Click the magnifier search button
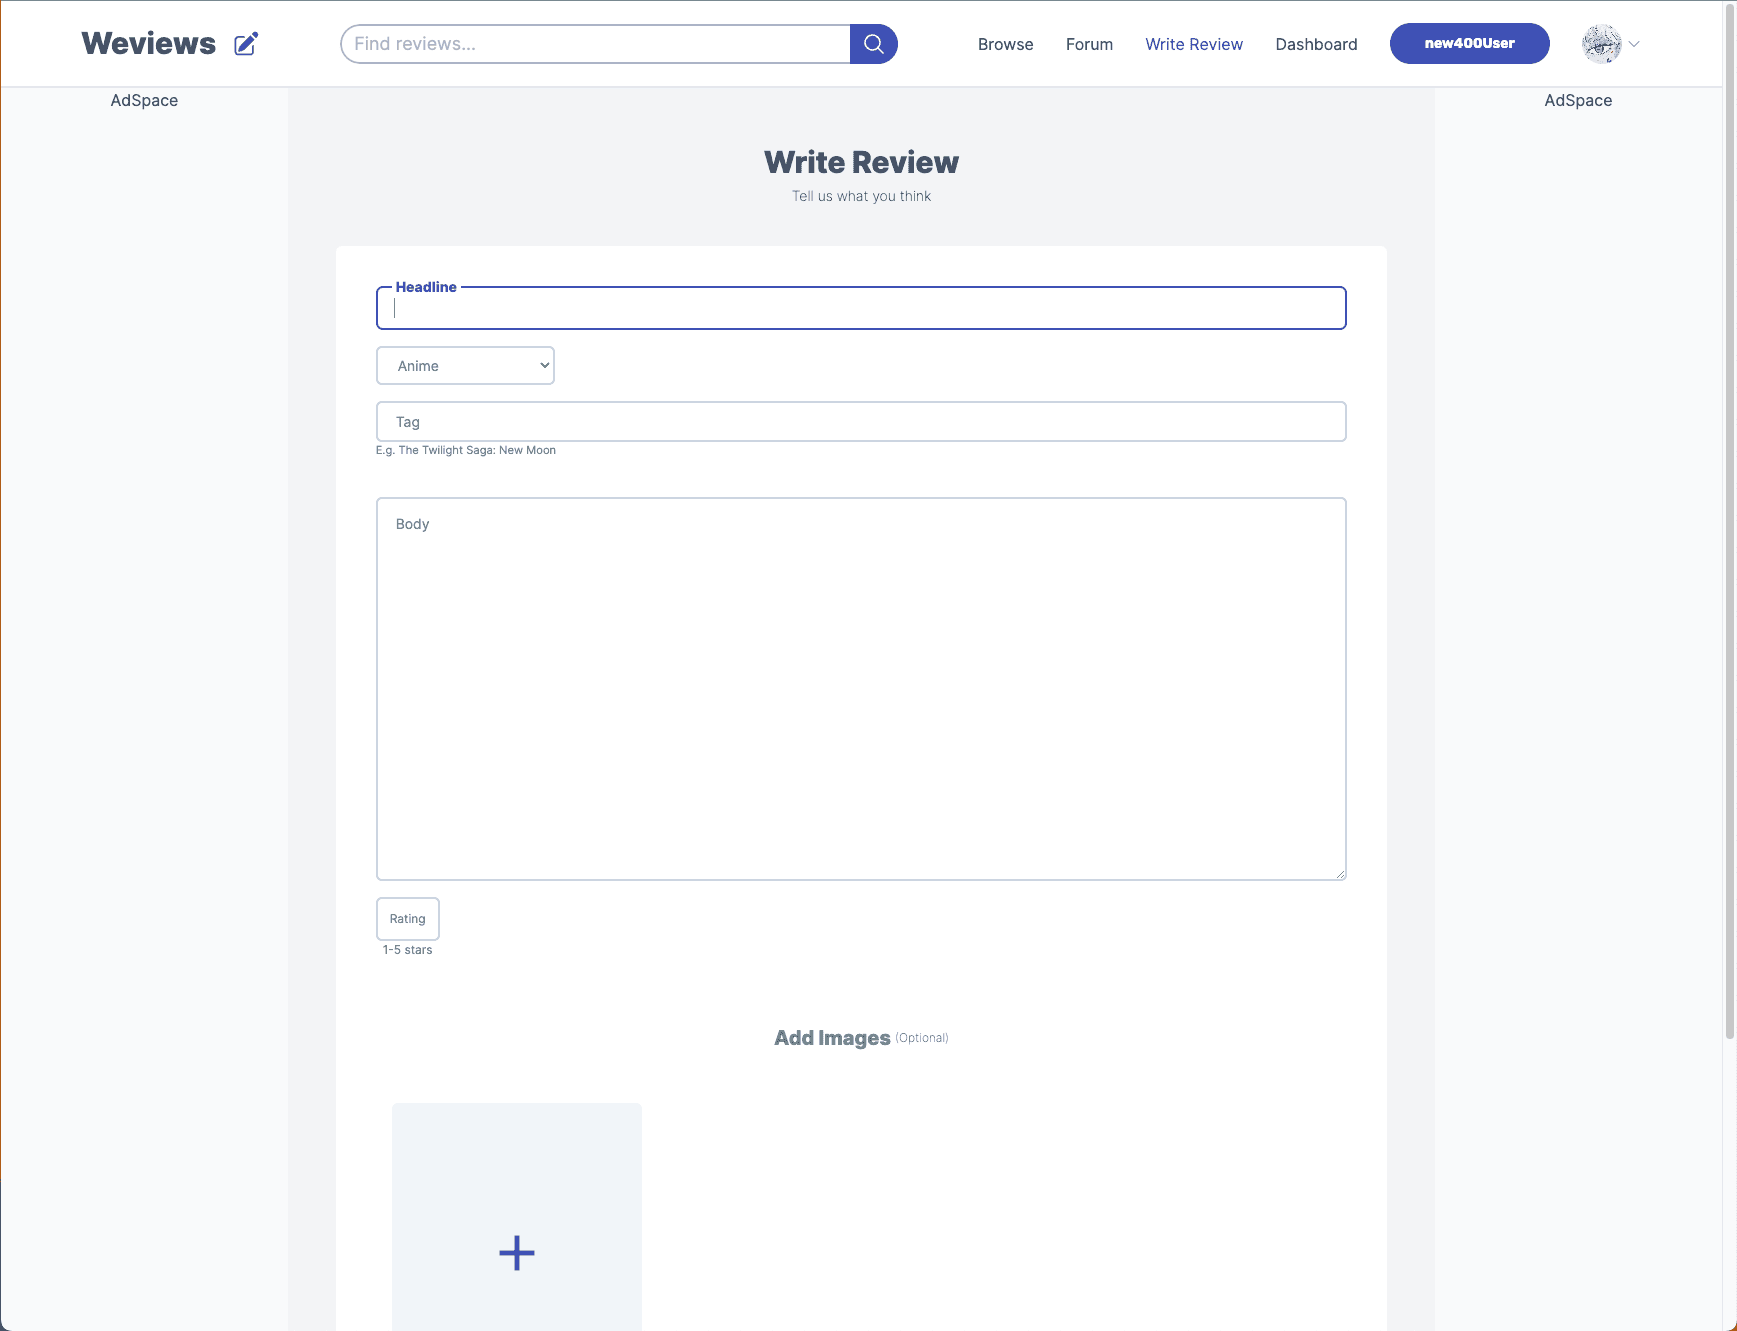The width and height of the screenshot is (1737, 1331). (x=874, y=44)
